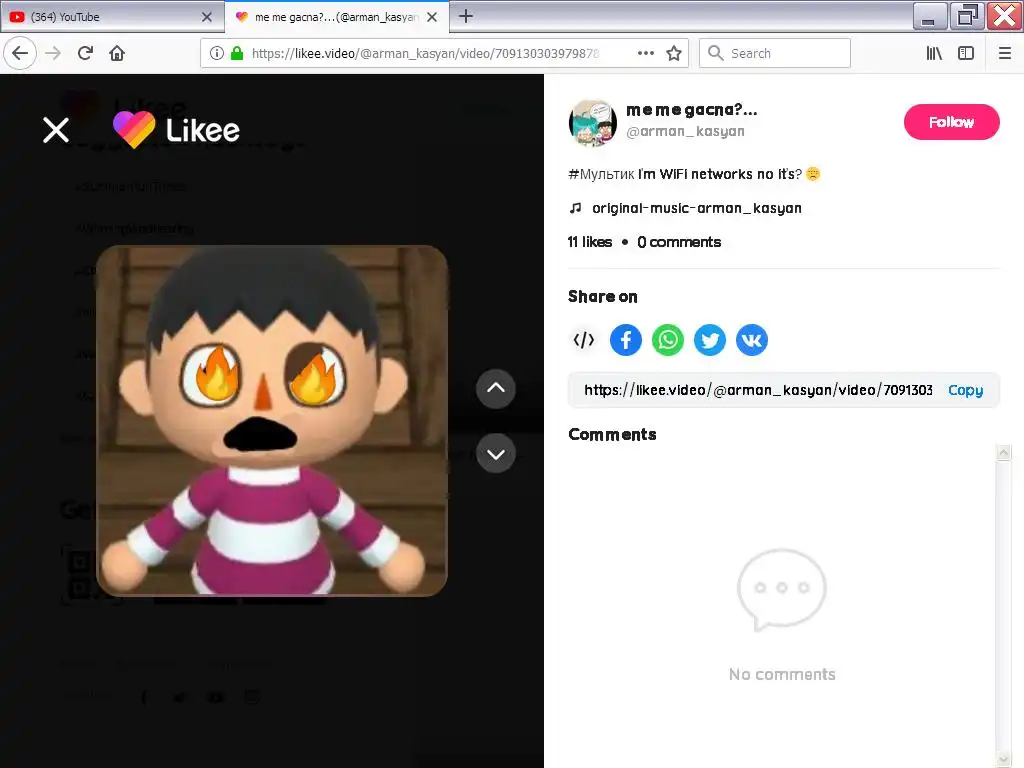Open the embed code share icon
The image size is (1024, 768).
tap(583, 340)
